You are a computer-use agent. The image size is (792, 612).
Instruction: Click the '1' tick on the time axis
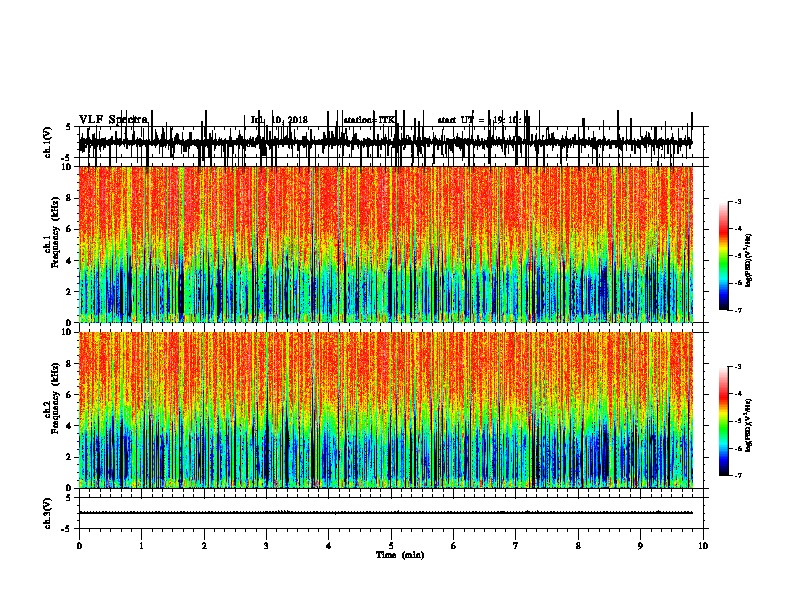click(x=141, y=546)
